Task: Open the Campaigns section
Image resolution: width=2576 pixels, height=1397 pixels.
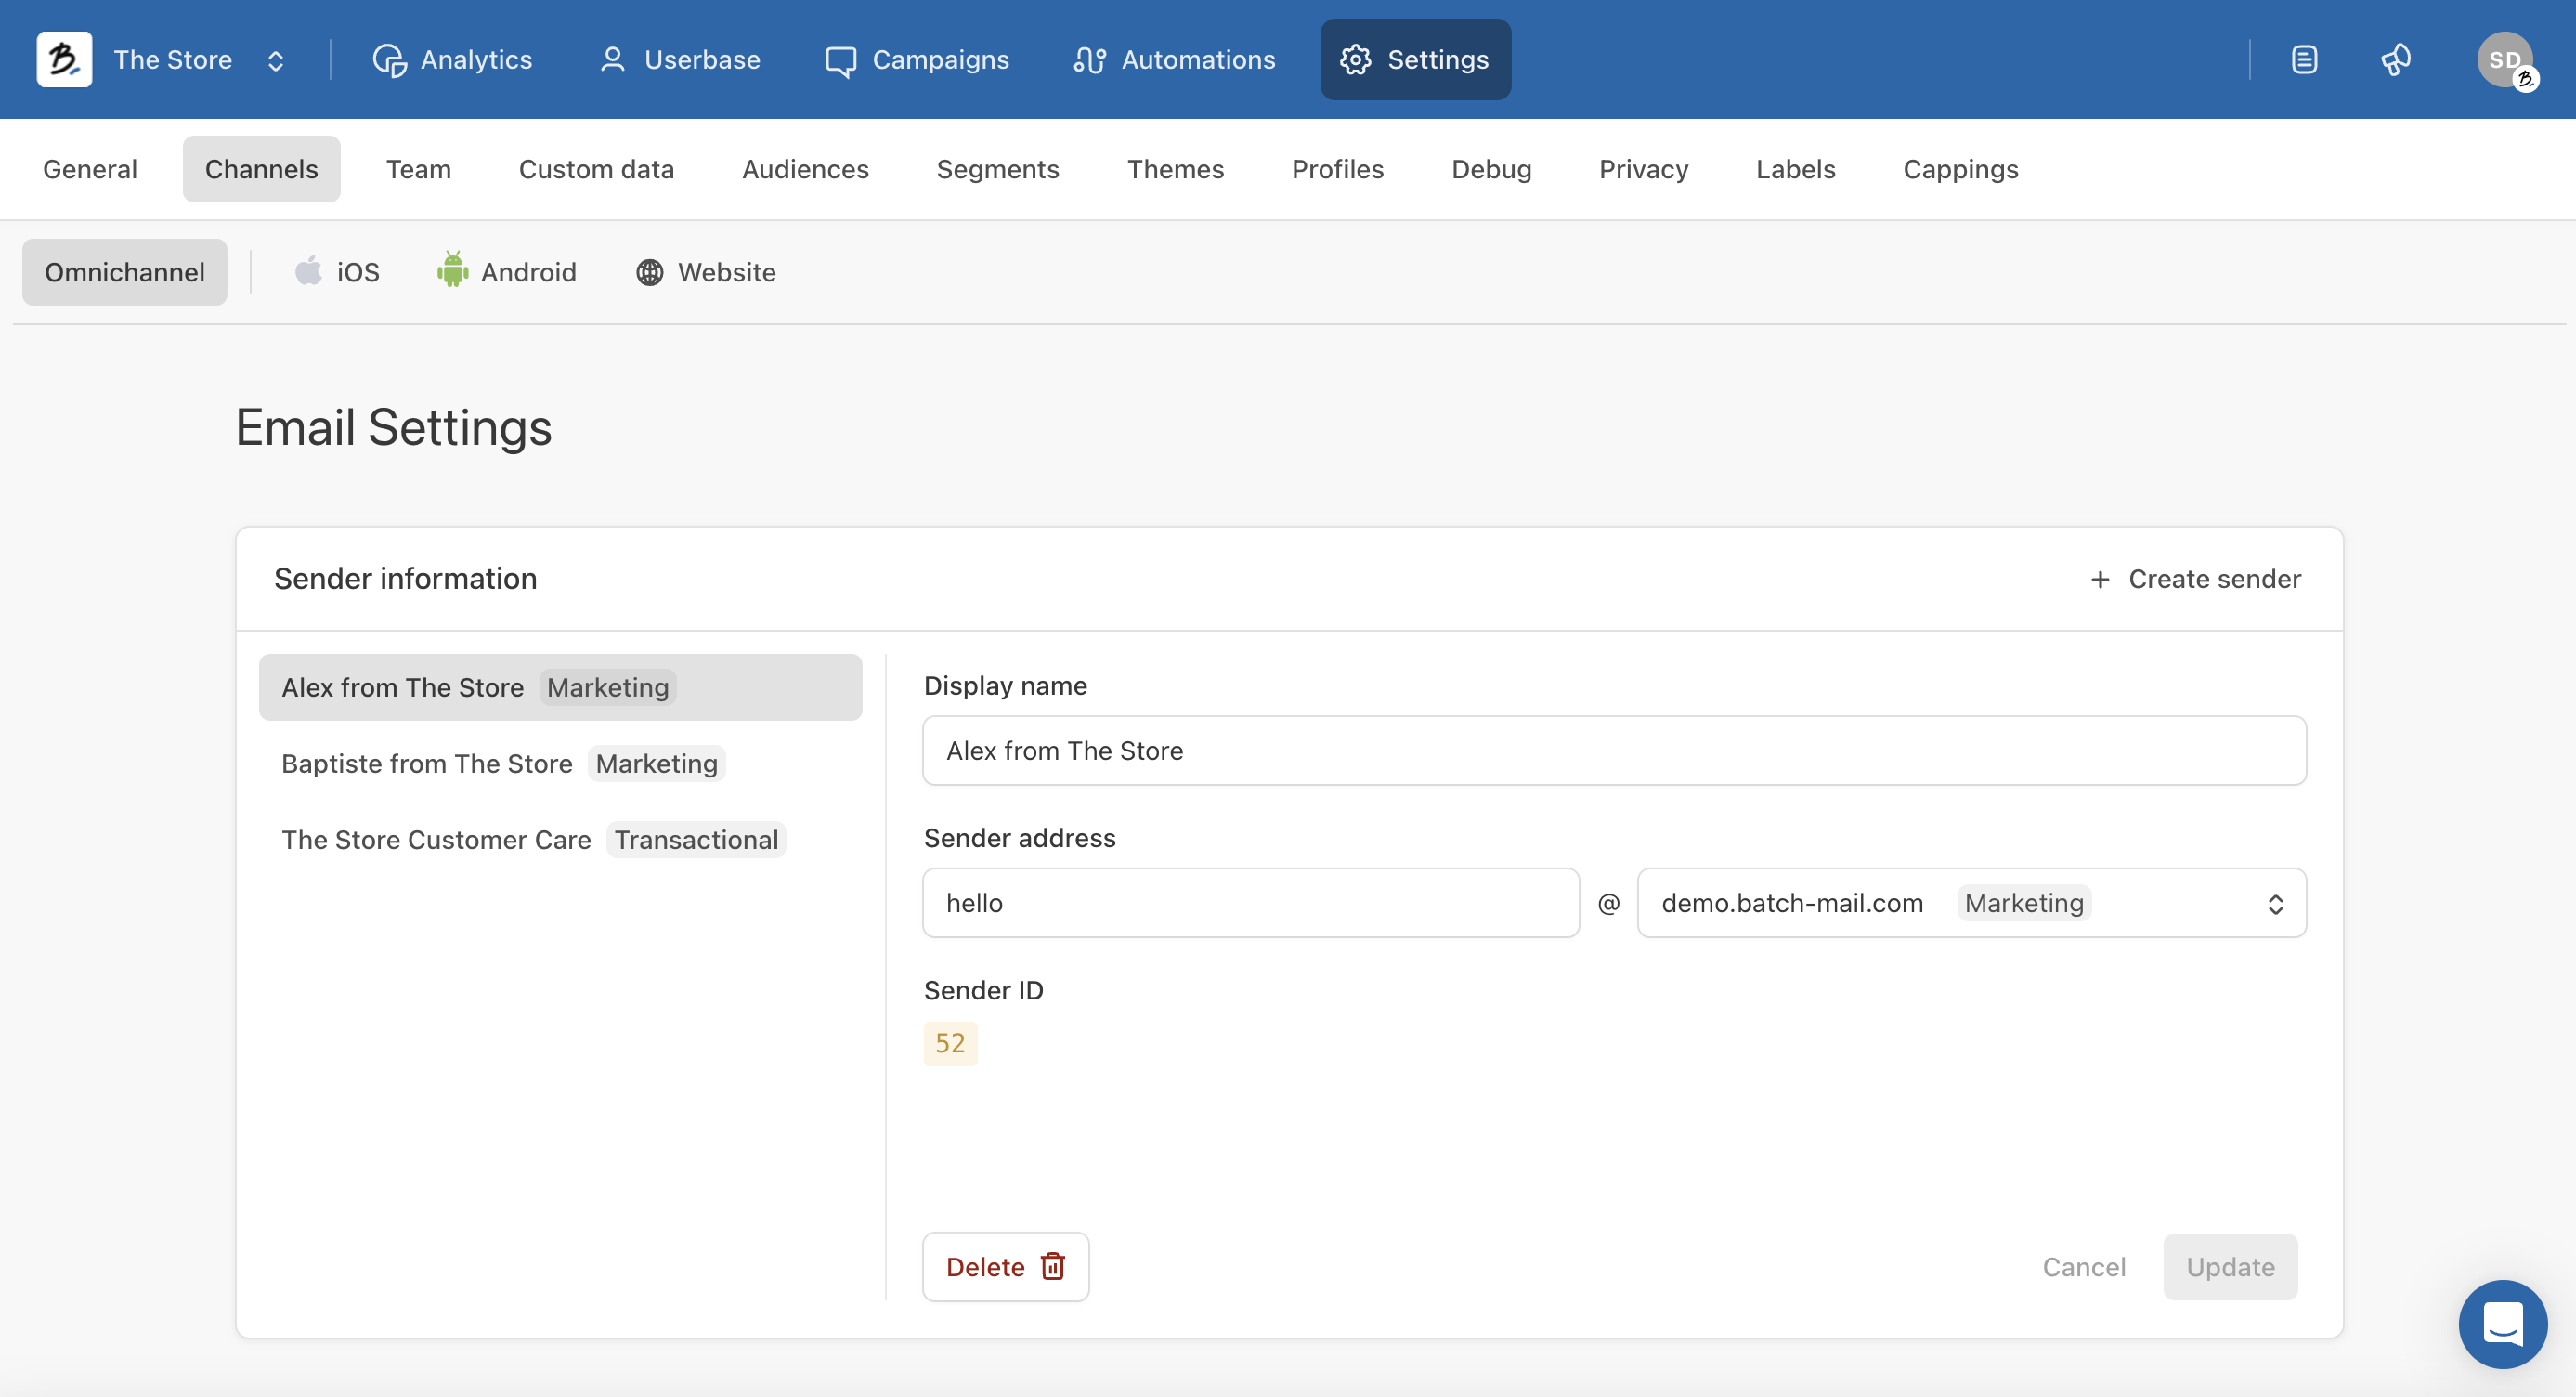Action: pyautogui.click(x=917, y=60)
